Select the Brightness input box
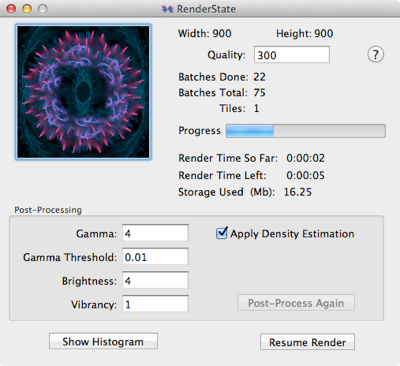 pos(155,280)
